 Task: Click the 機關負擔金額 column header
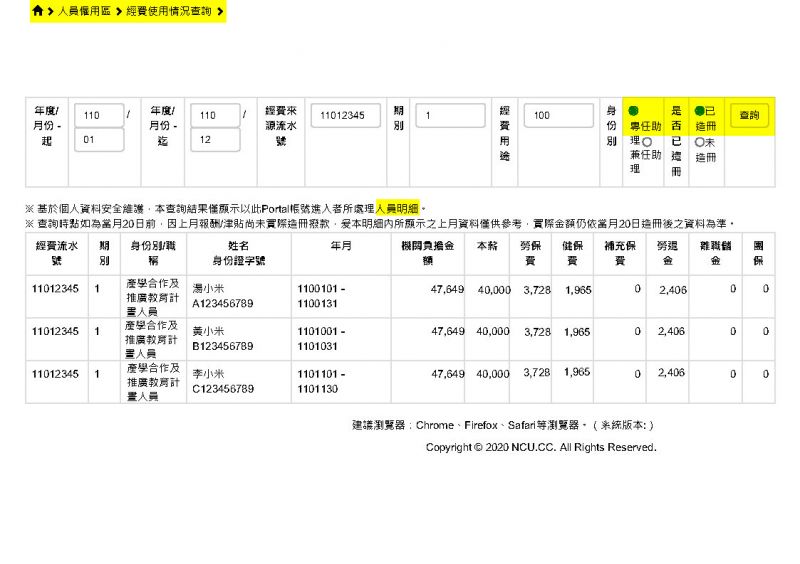432,253
